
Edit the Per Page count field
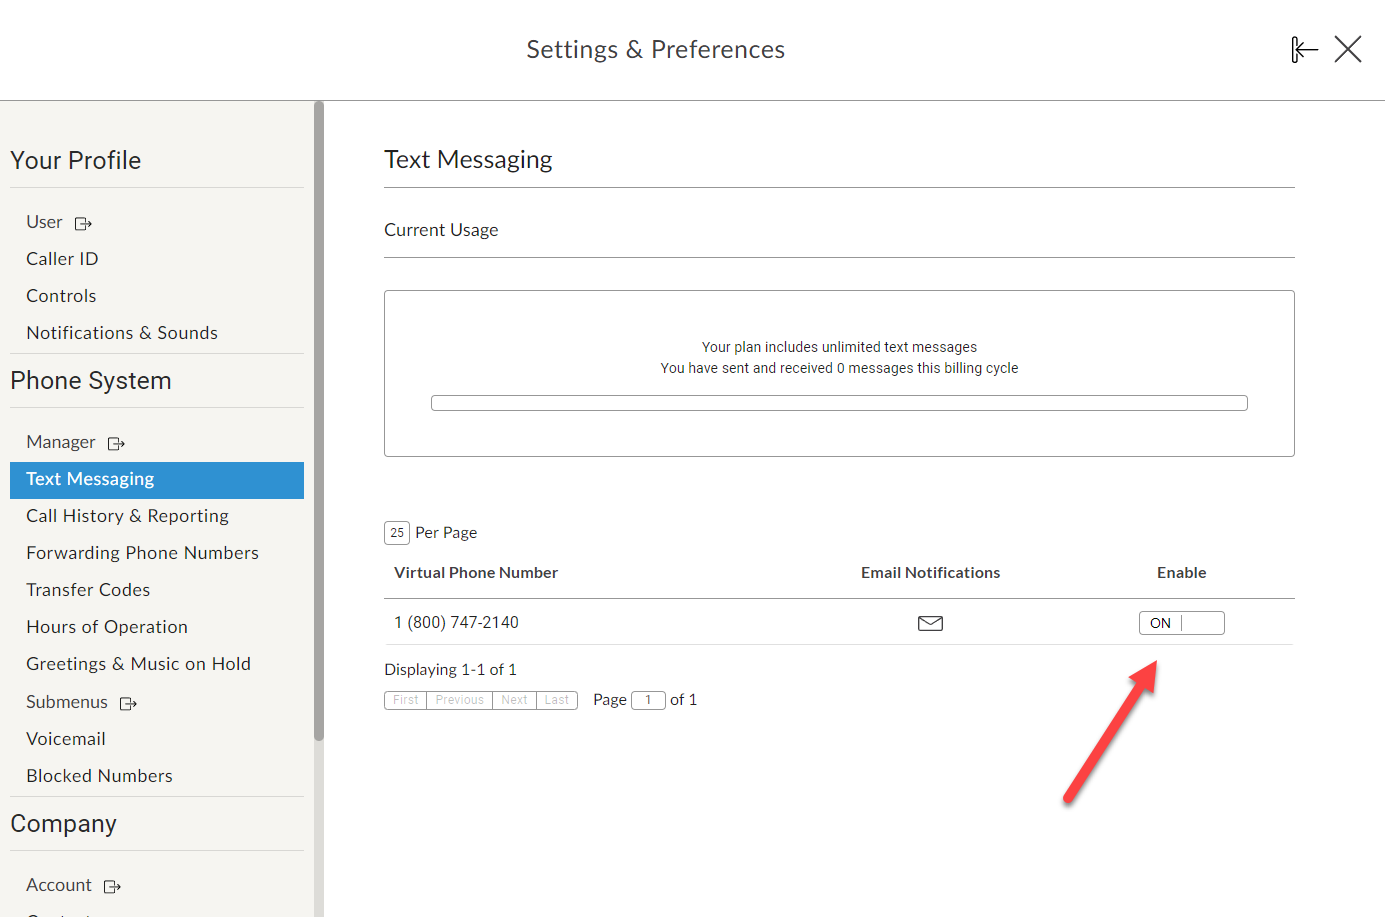(396, 532)
